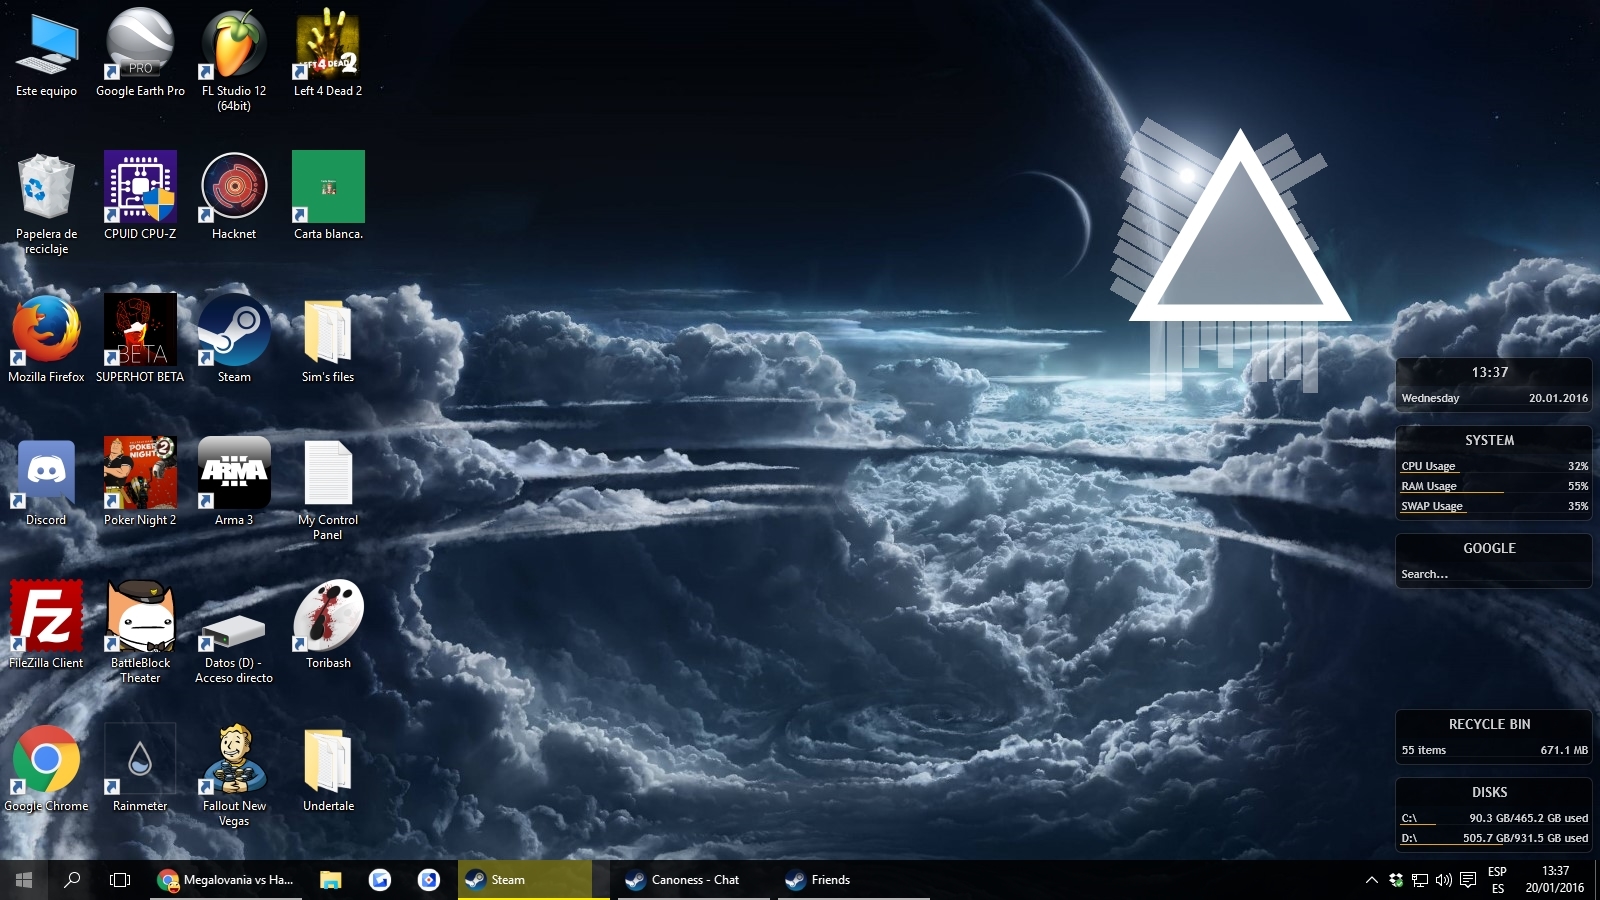Viewport: 1600px width, 900px height.
Task: Select the Google Chrome desktop shortcut
Action: [x=46, y=769]
